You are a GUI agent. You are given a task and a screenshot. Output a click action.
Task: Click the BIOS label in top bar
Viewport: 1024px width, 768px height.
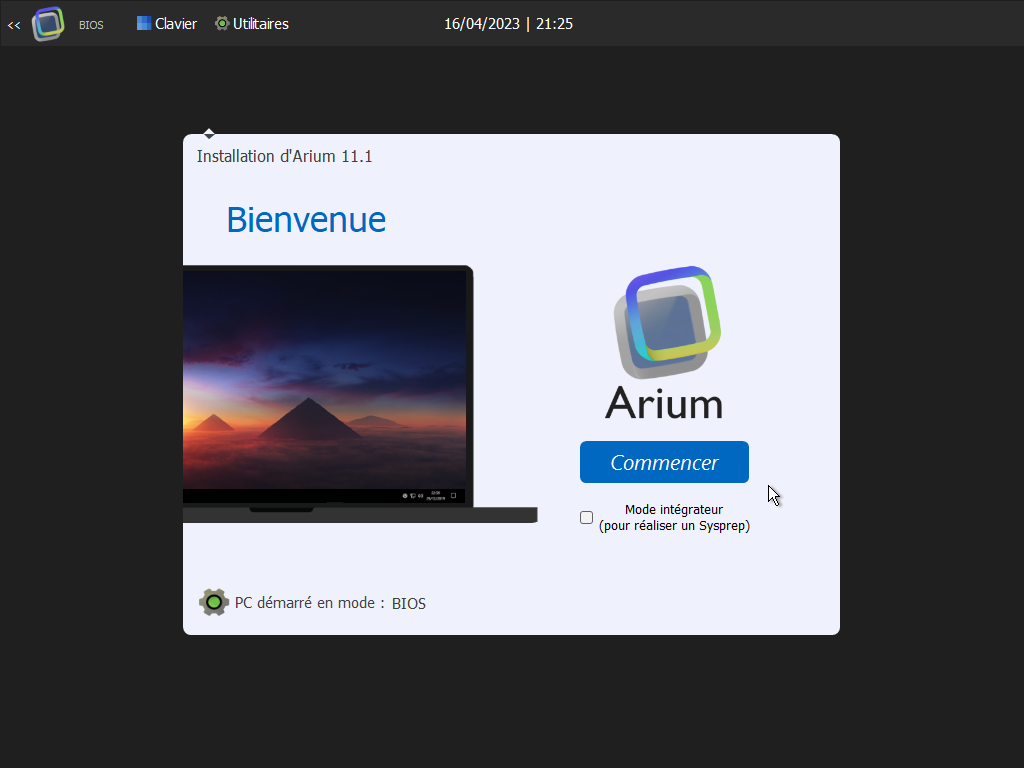point(91,25)
